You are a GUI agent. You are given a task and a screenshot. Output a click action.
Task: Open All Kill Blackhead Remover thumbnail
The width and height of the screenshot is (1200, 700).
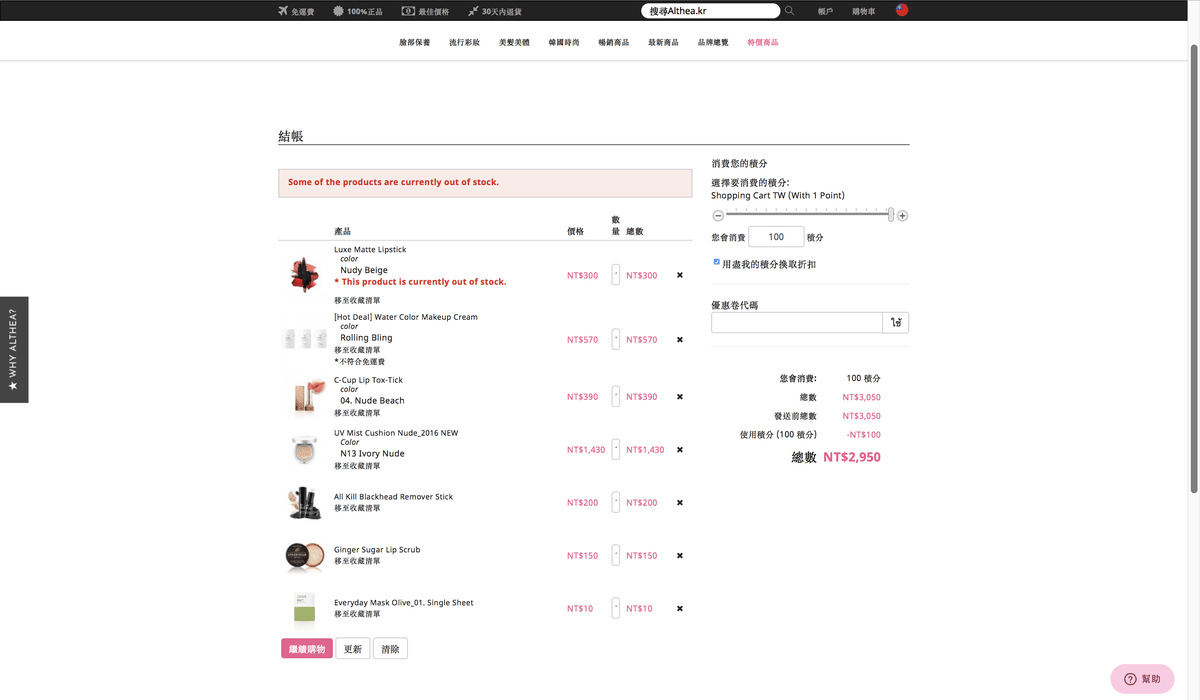pyautogui.click(x=303, y=503)
